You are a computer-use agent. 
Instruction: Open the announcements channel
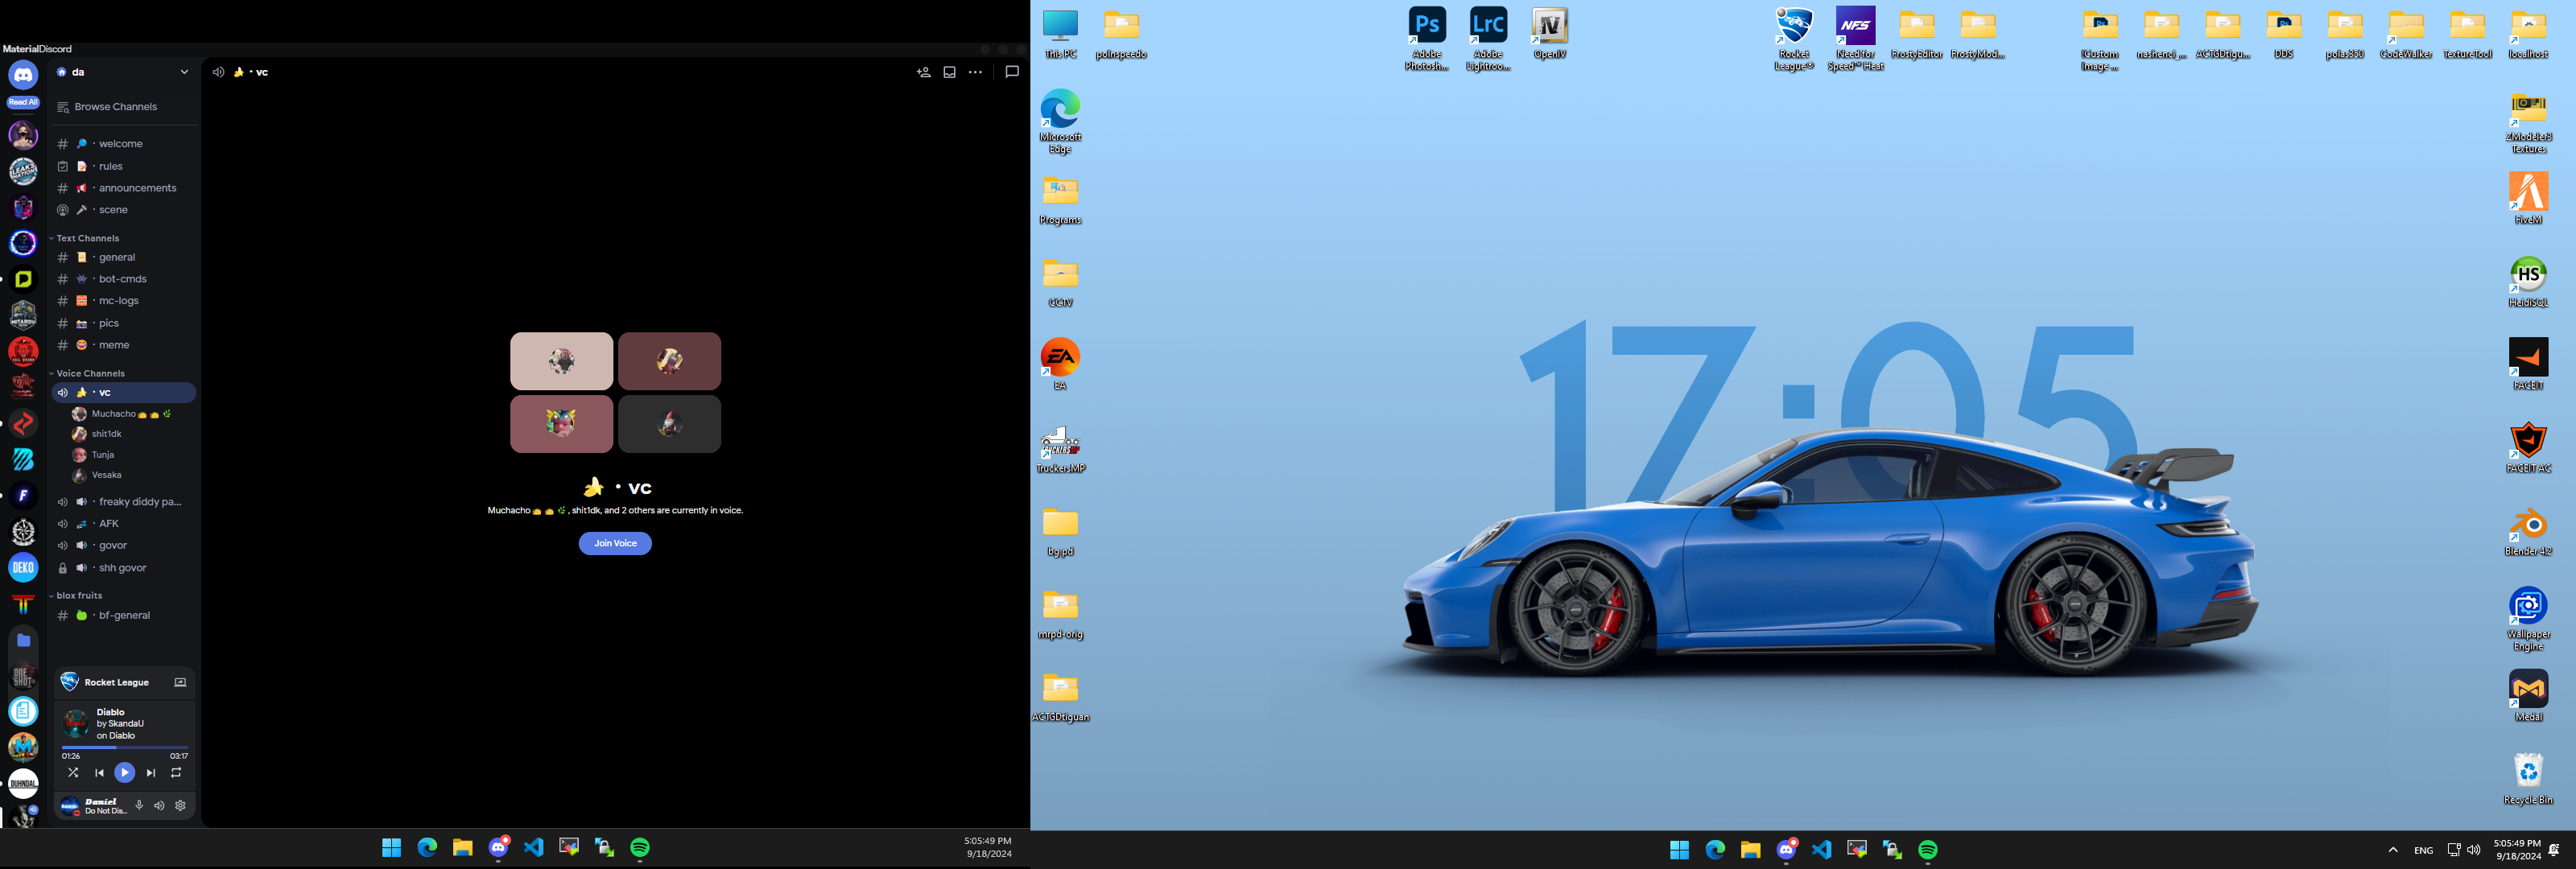pos(137,188)
